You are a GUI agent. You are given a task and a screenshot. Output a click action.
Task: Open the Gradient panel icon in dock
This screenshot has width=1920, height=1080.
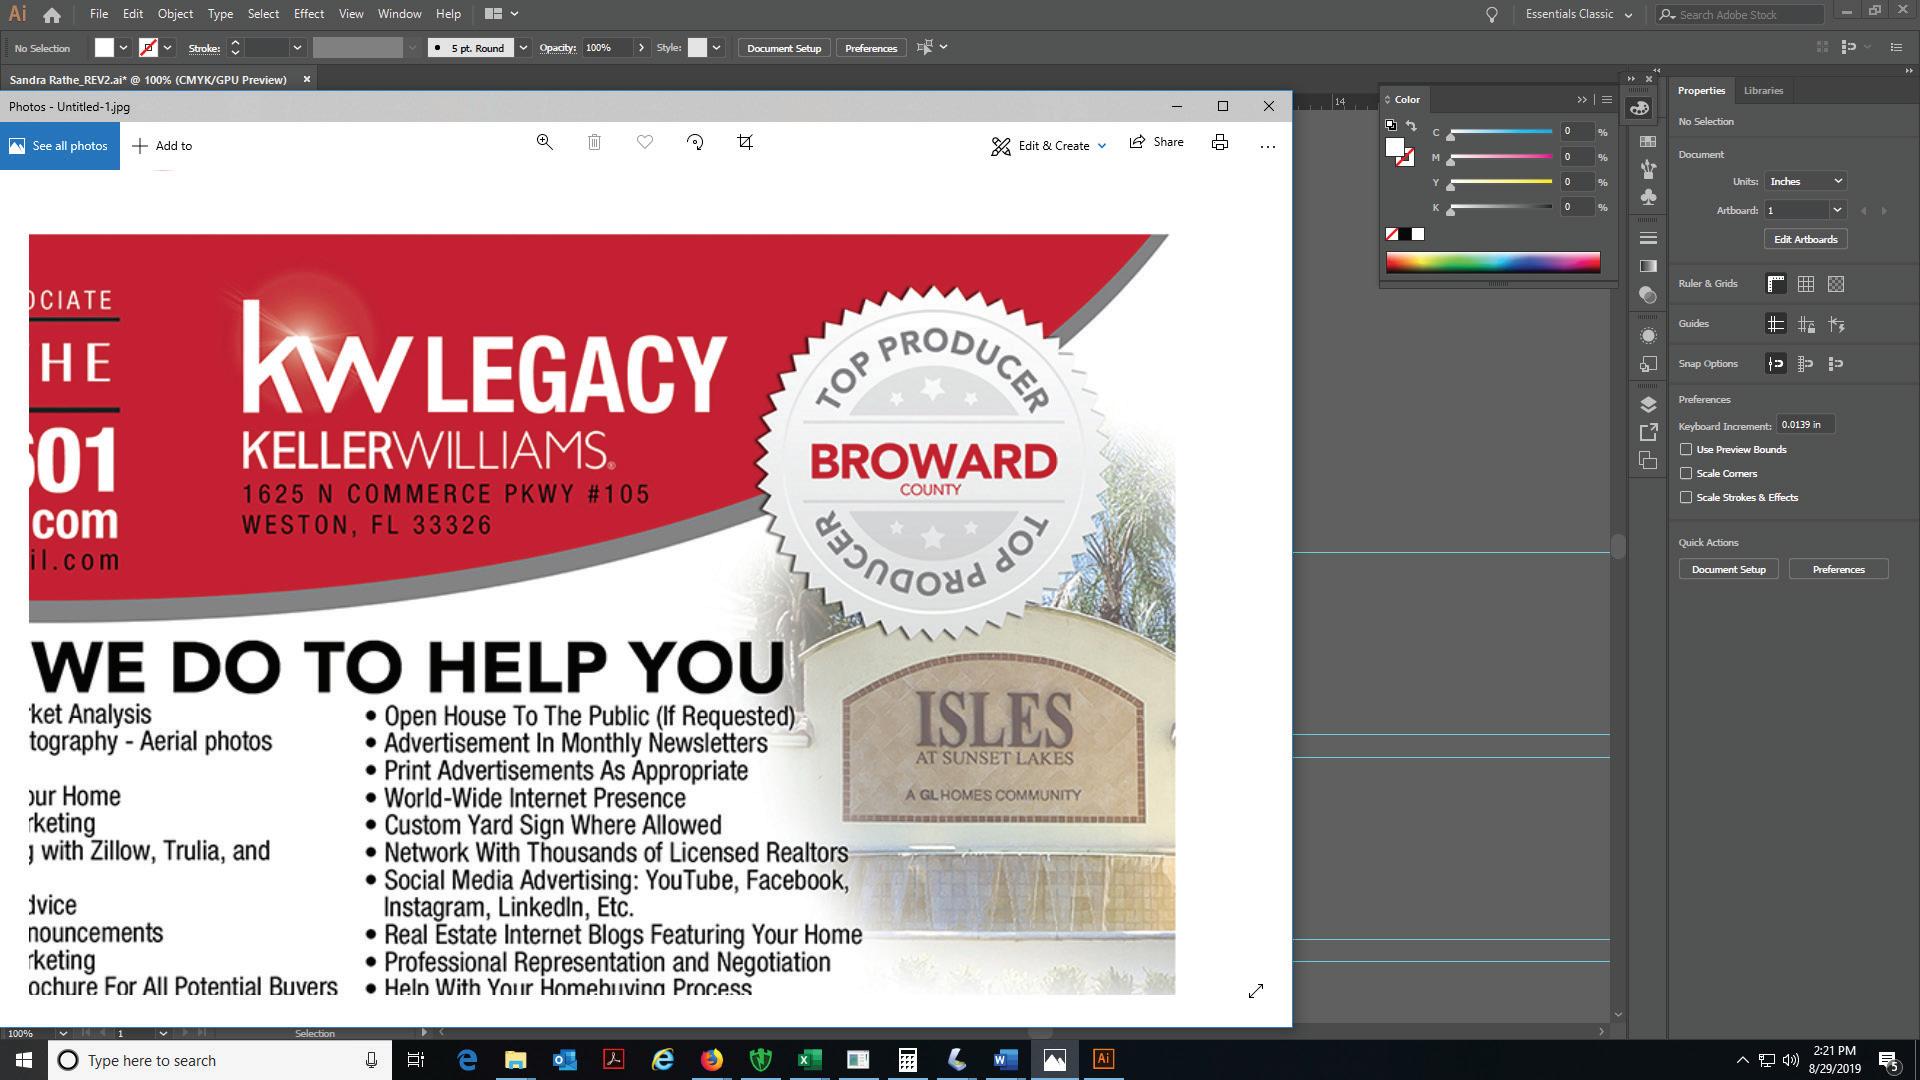(x=1648, y=266)
